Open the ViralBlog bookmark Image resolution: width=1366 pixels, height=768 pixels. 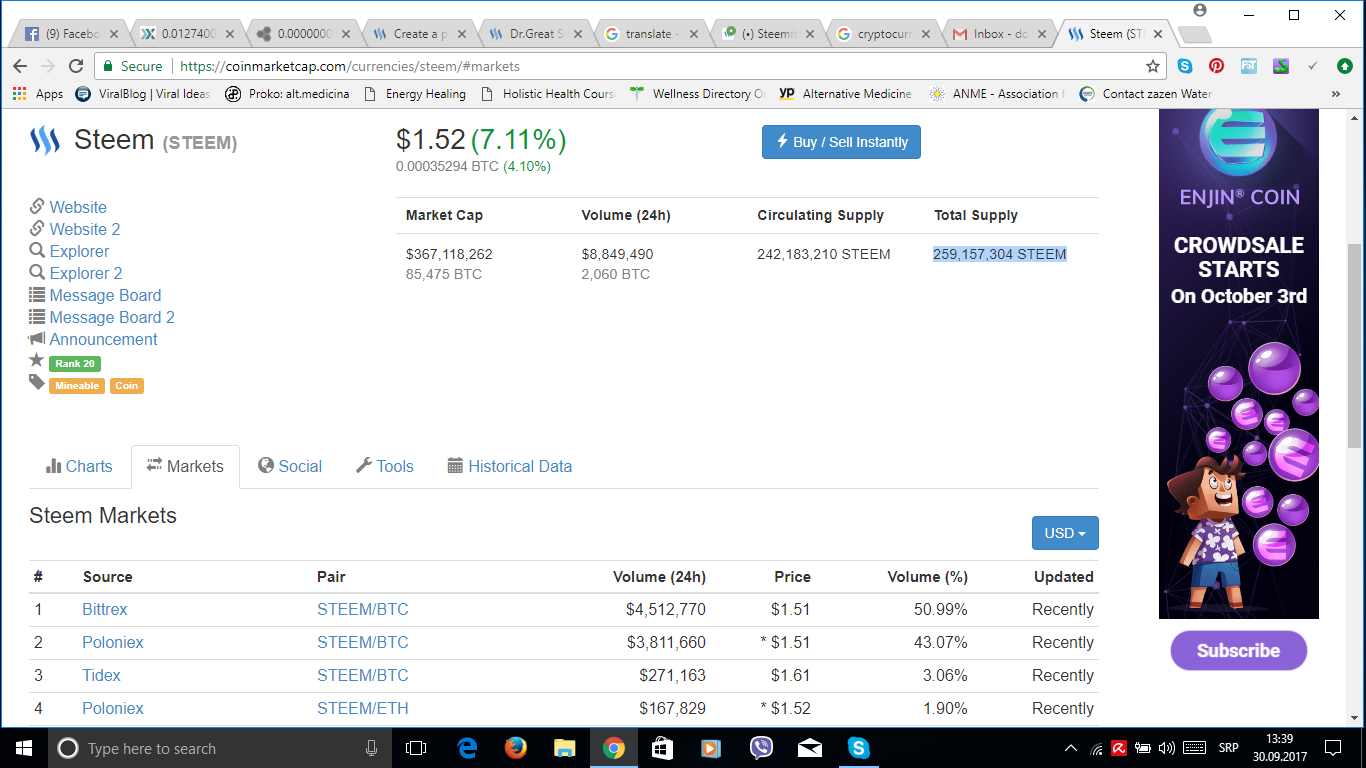(143, 94)
